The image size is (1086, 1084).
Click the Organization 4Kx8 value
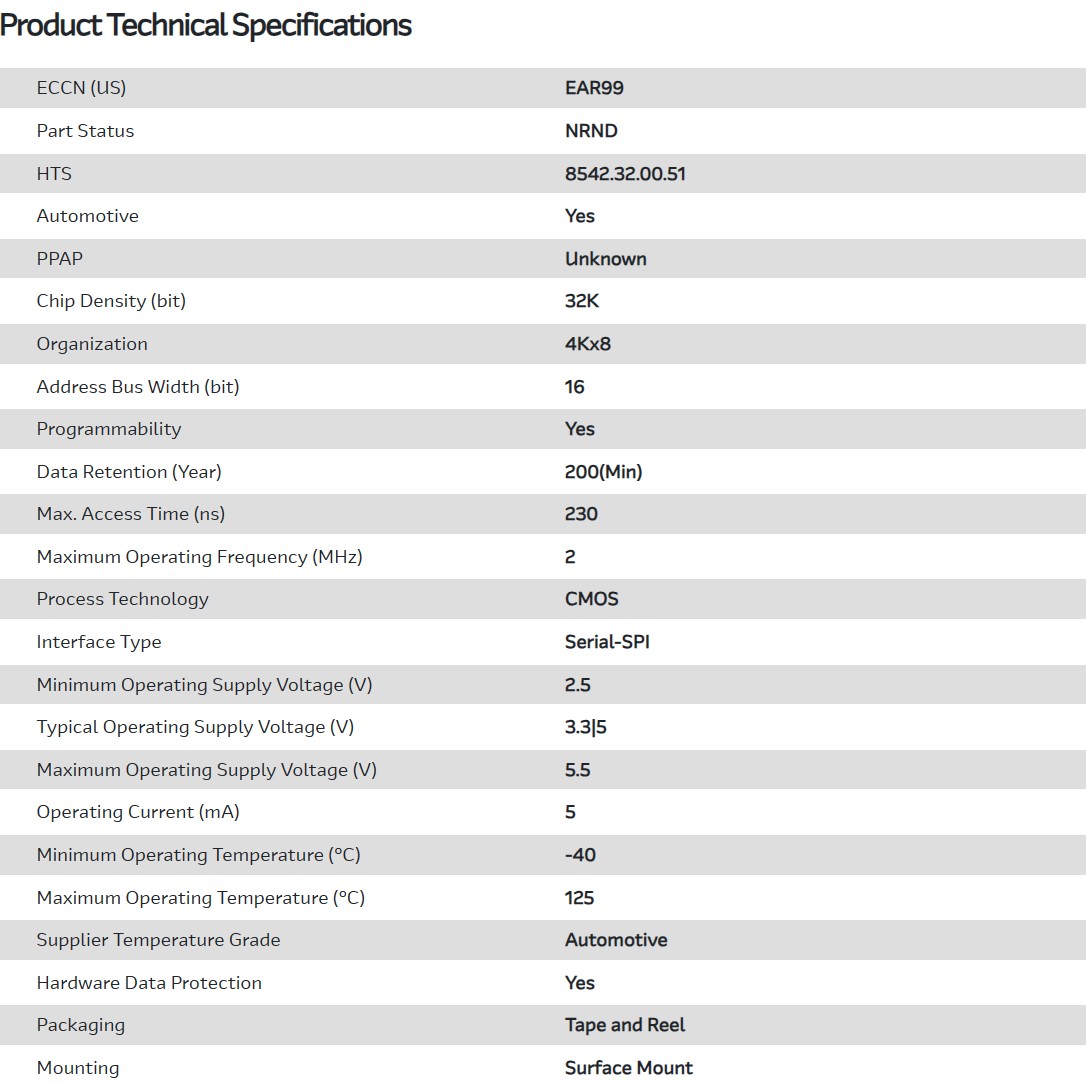[587, 344]
